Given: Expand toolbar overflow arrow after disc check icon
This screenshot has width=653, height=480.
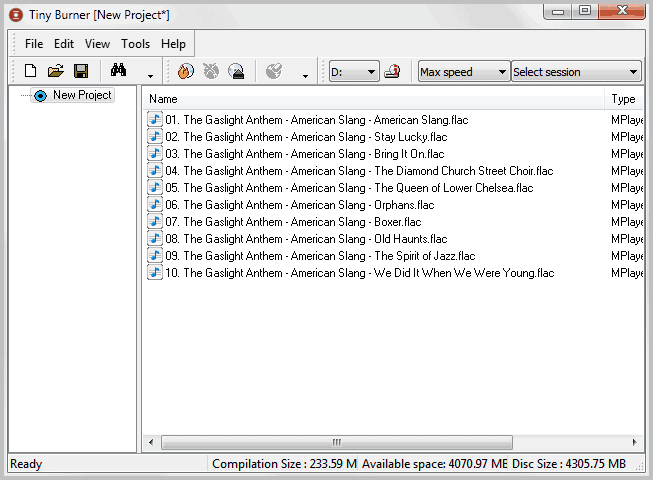Looking at the screenshot, I should click(x=305, y=76).
